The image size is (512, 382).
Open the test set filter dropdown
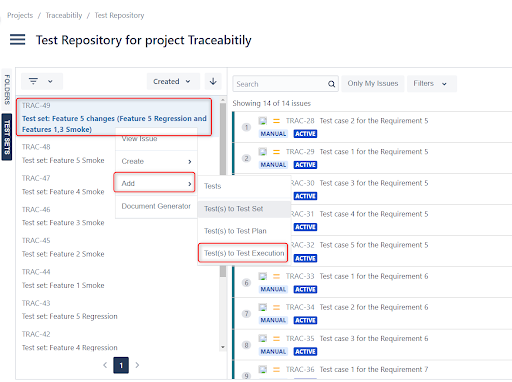pos(42,81)
